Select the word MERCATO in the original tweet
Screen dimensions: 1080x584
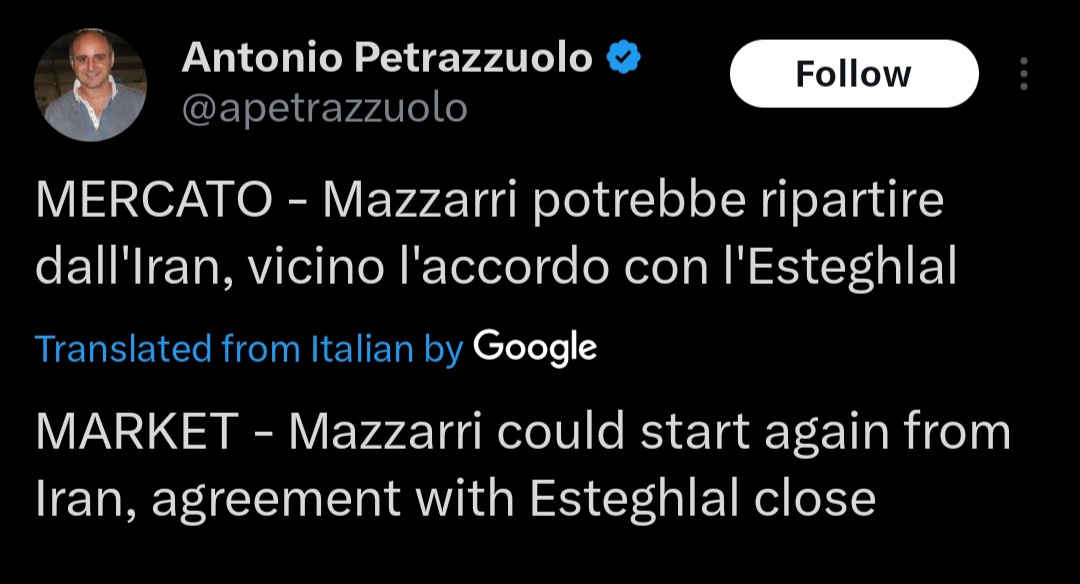(x=154, y=200)
